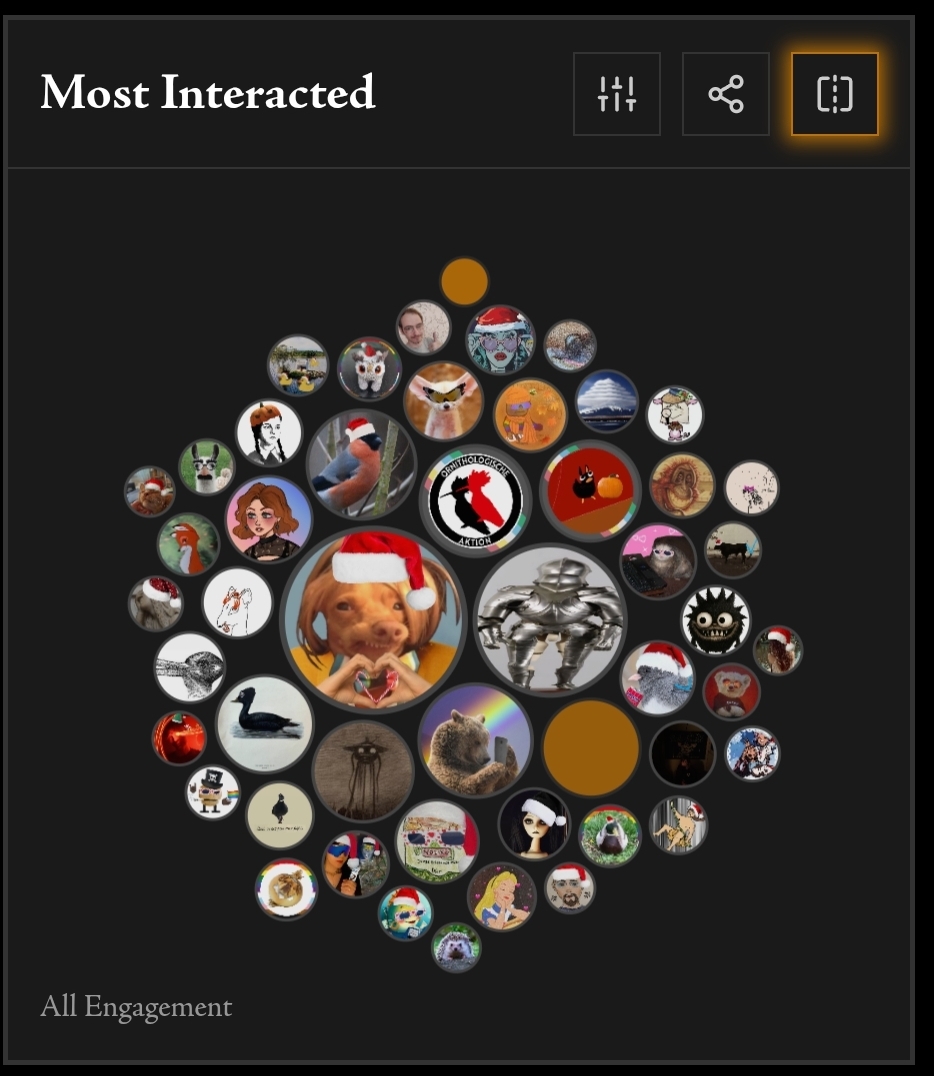Open the black spiky monster avatar
Screen dimensions: 934x1076
[716, 620]
